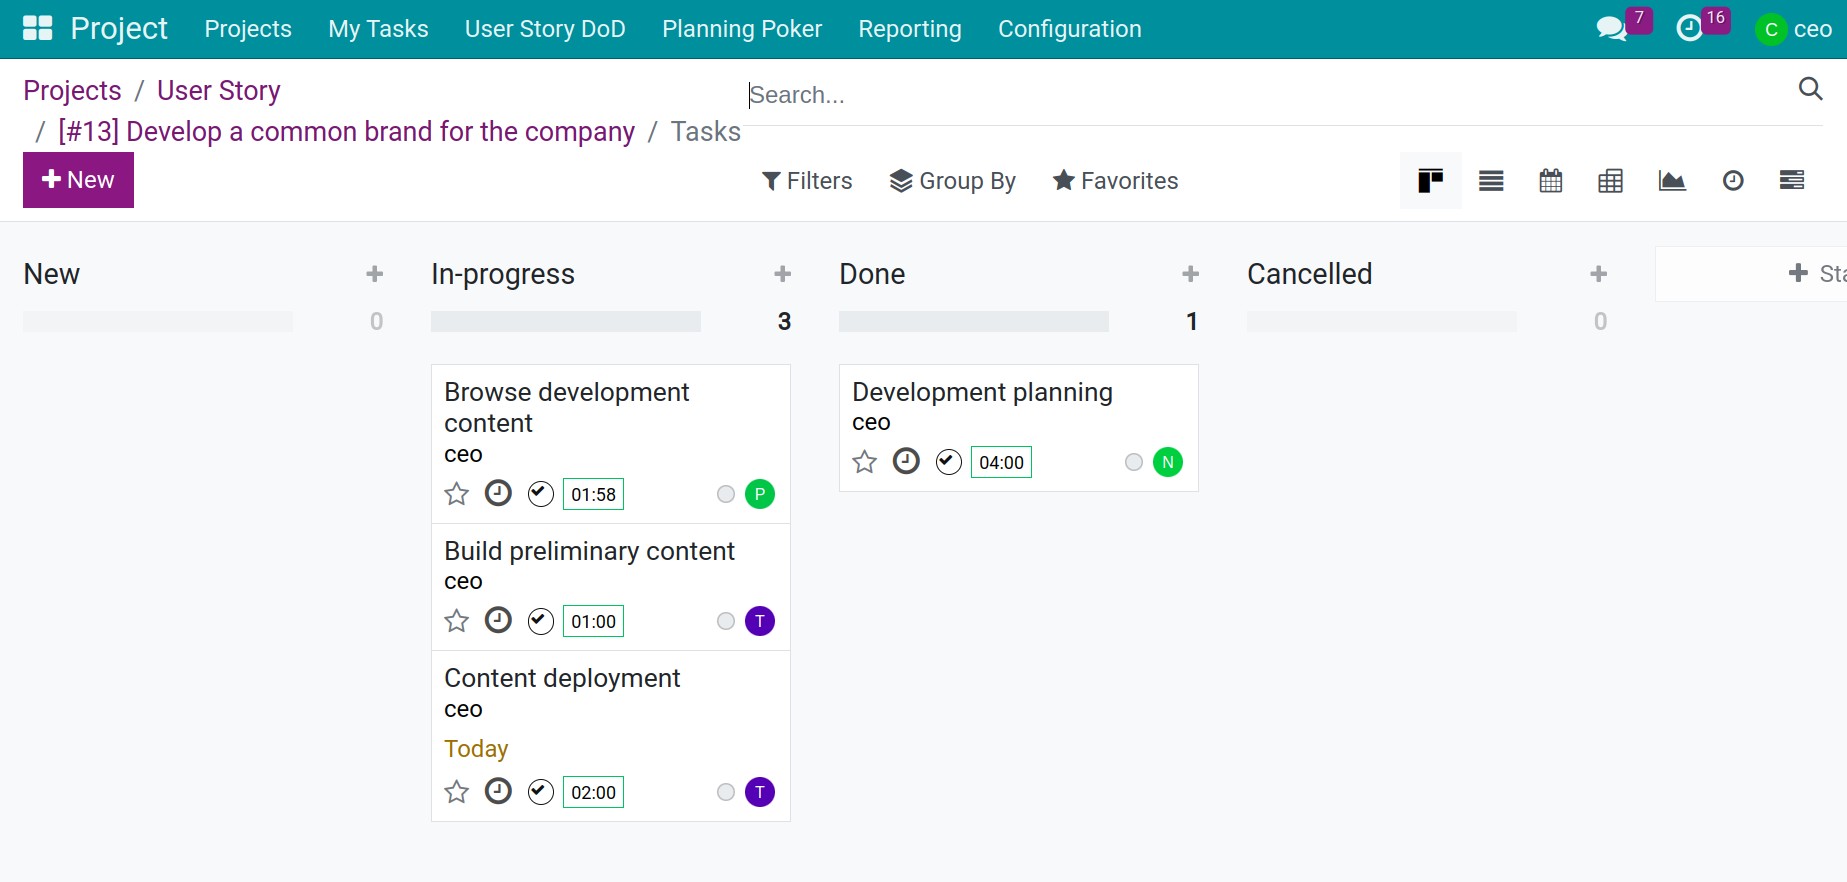Open the Content deployment task card title
The image size is (1847, 882).
[x=562, y=678]
